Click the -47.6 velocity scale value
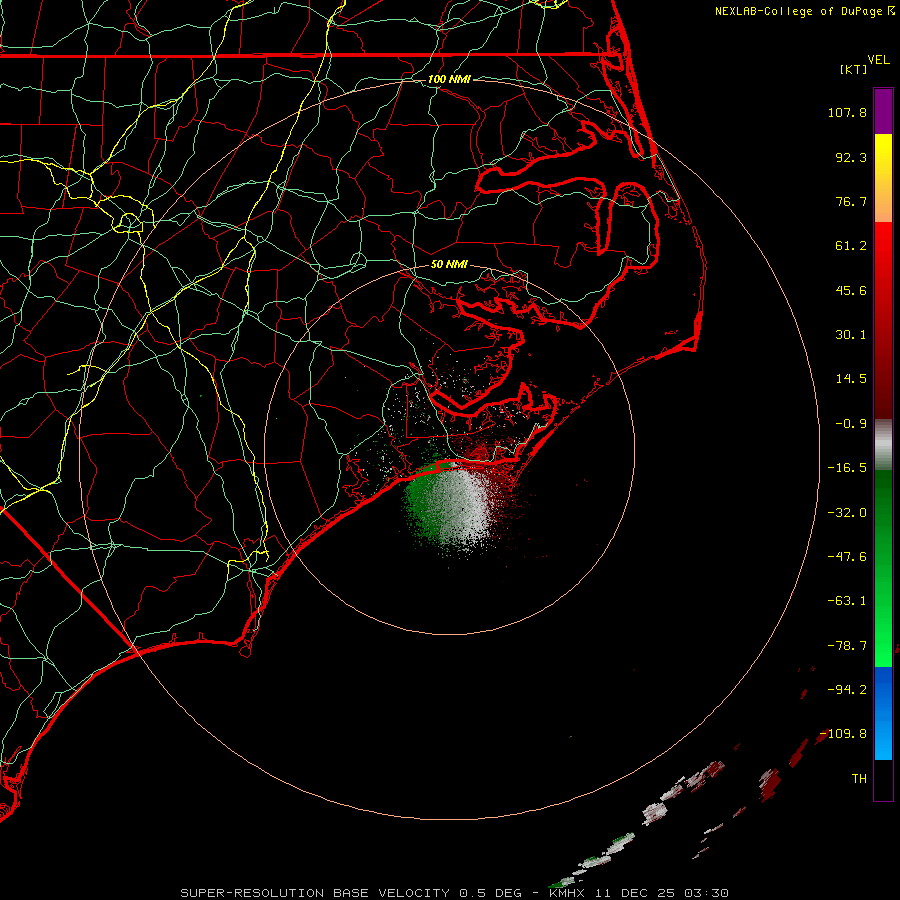The width and height of the screenshot is (900, 900). tap(847, 557)
